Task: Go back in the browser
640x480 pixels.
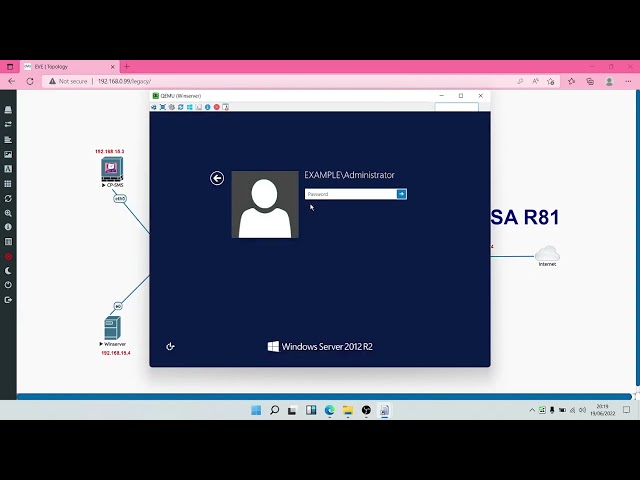Action: click(11, 81)
